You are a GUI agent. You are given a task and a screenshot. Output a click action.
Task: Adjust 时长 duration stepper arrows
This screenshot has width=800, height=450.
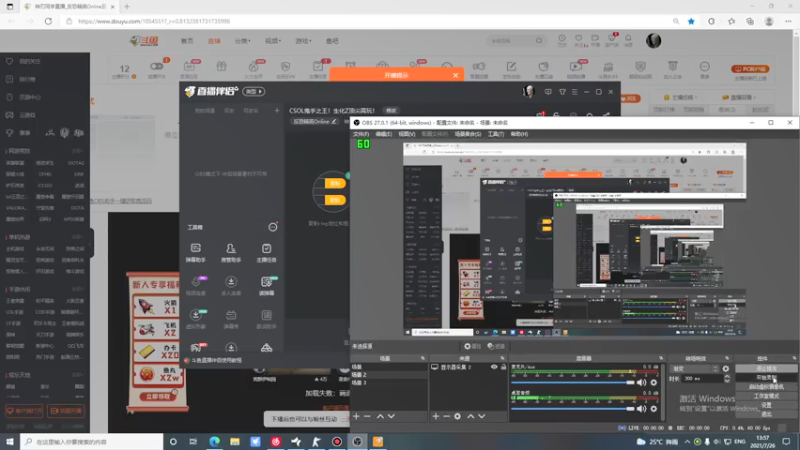coord(727,379)
